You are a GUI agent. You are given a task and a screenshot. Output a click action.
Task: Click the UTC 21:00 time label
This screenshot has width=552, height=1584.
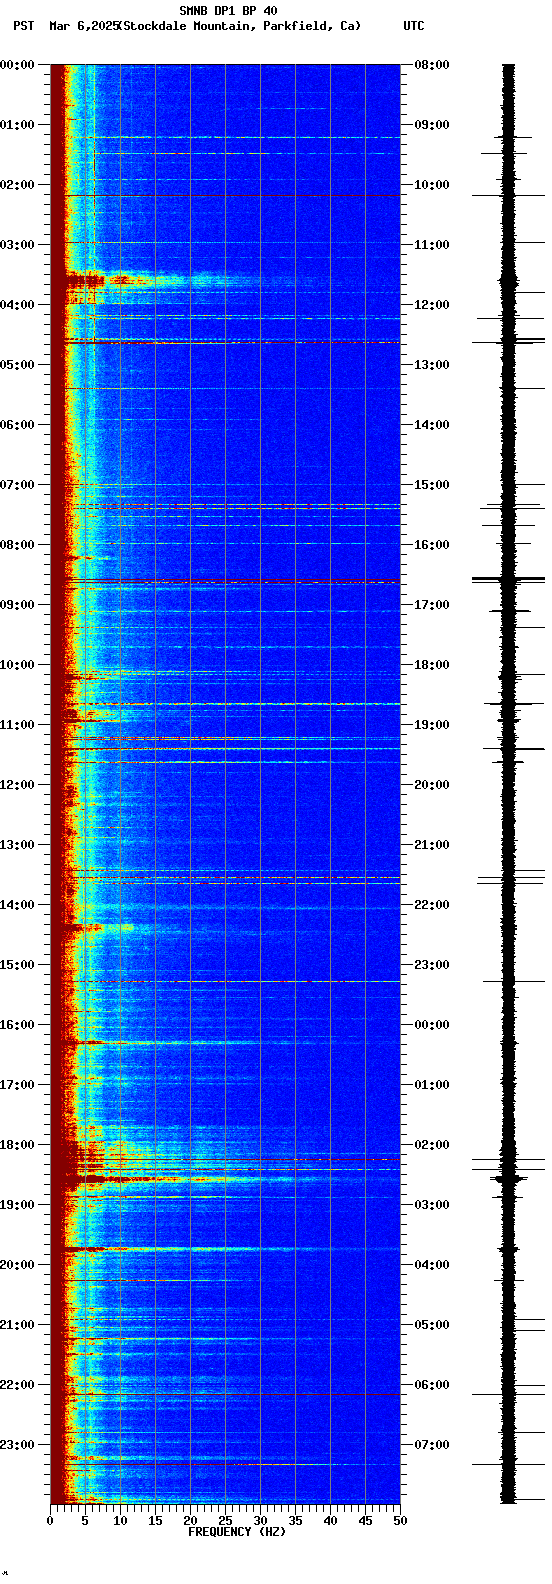pyautogui.click(x=432, y=845)
